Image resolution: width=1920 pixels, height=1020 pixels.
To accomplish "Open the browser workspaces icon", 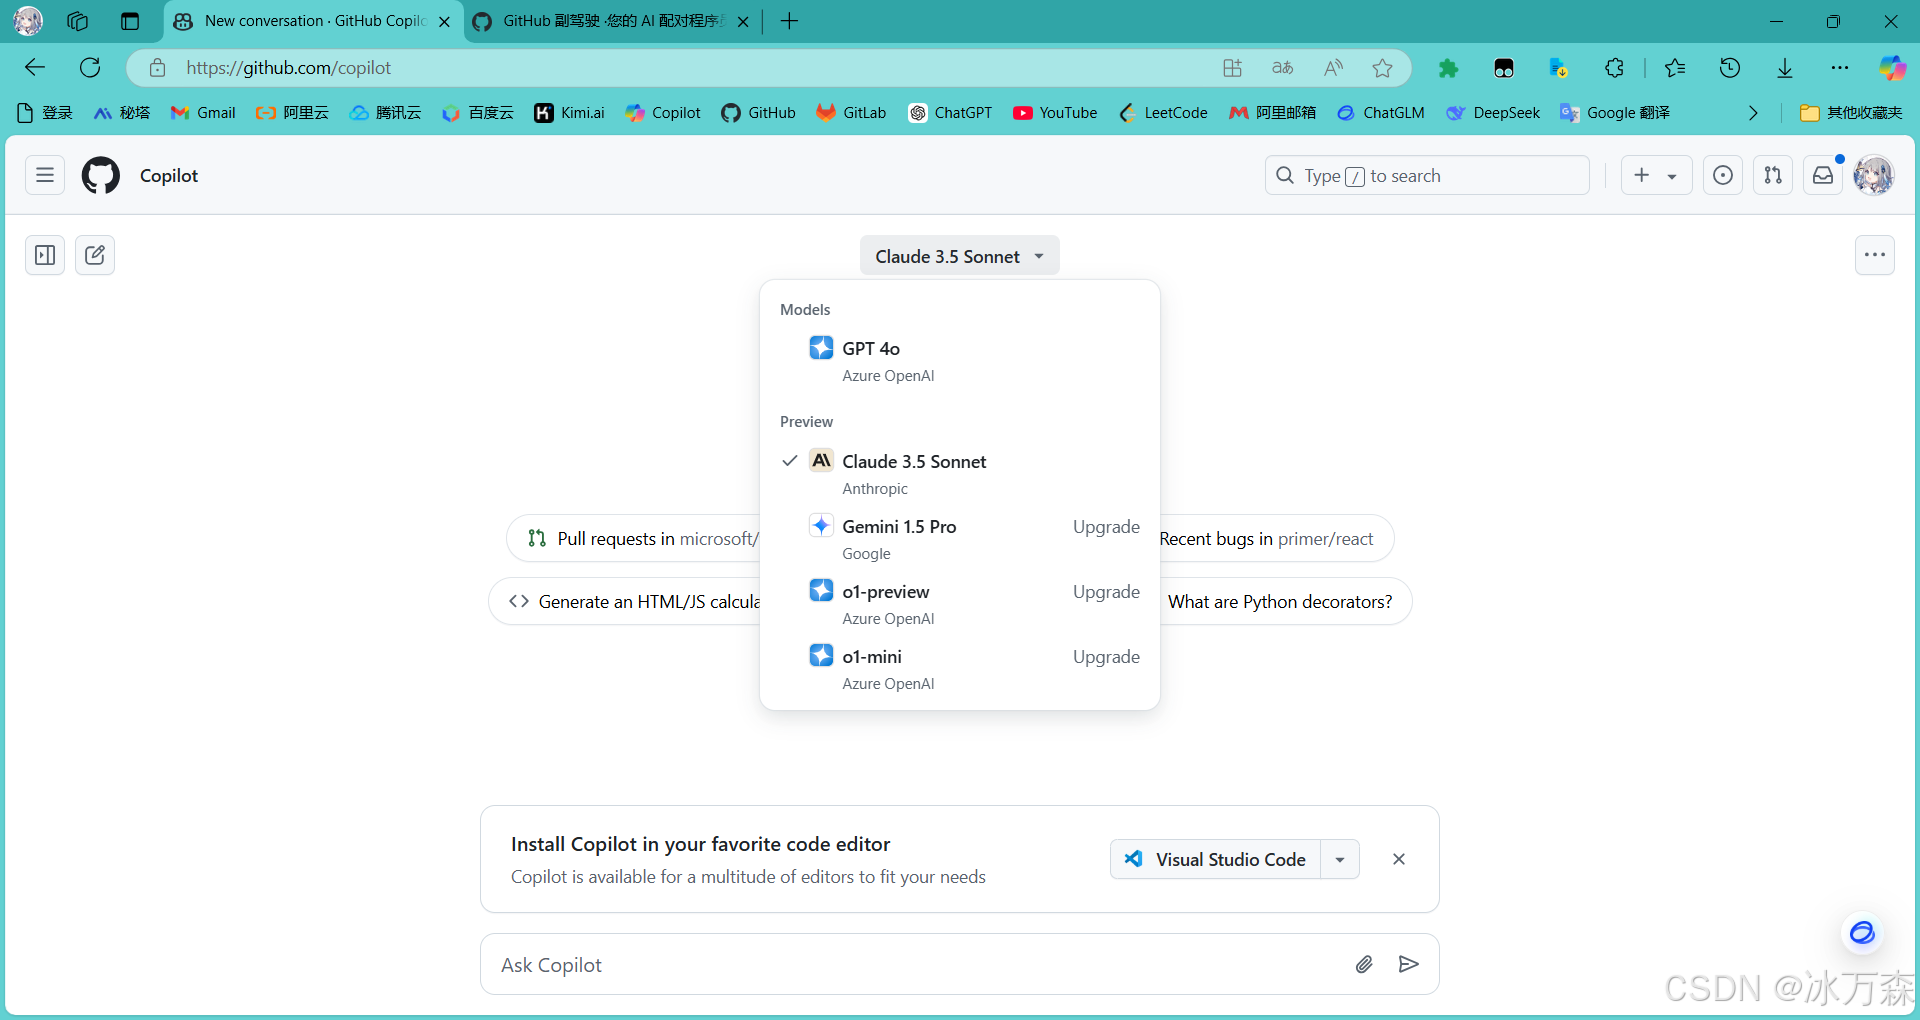I will (78, 21).
